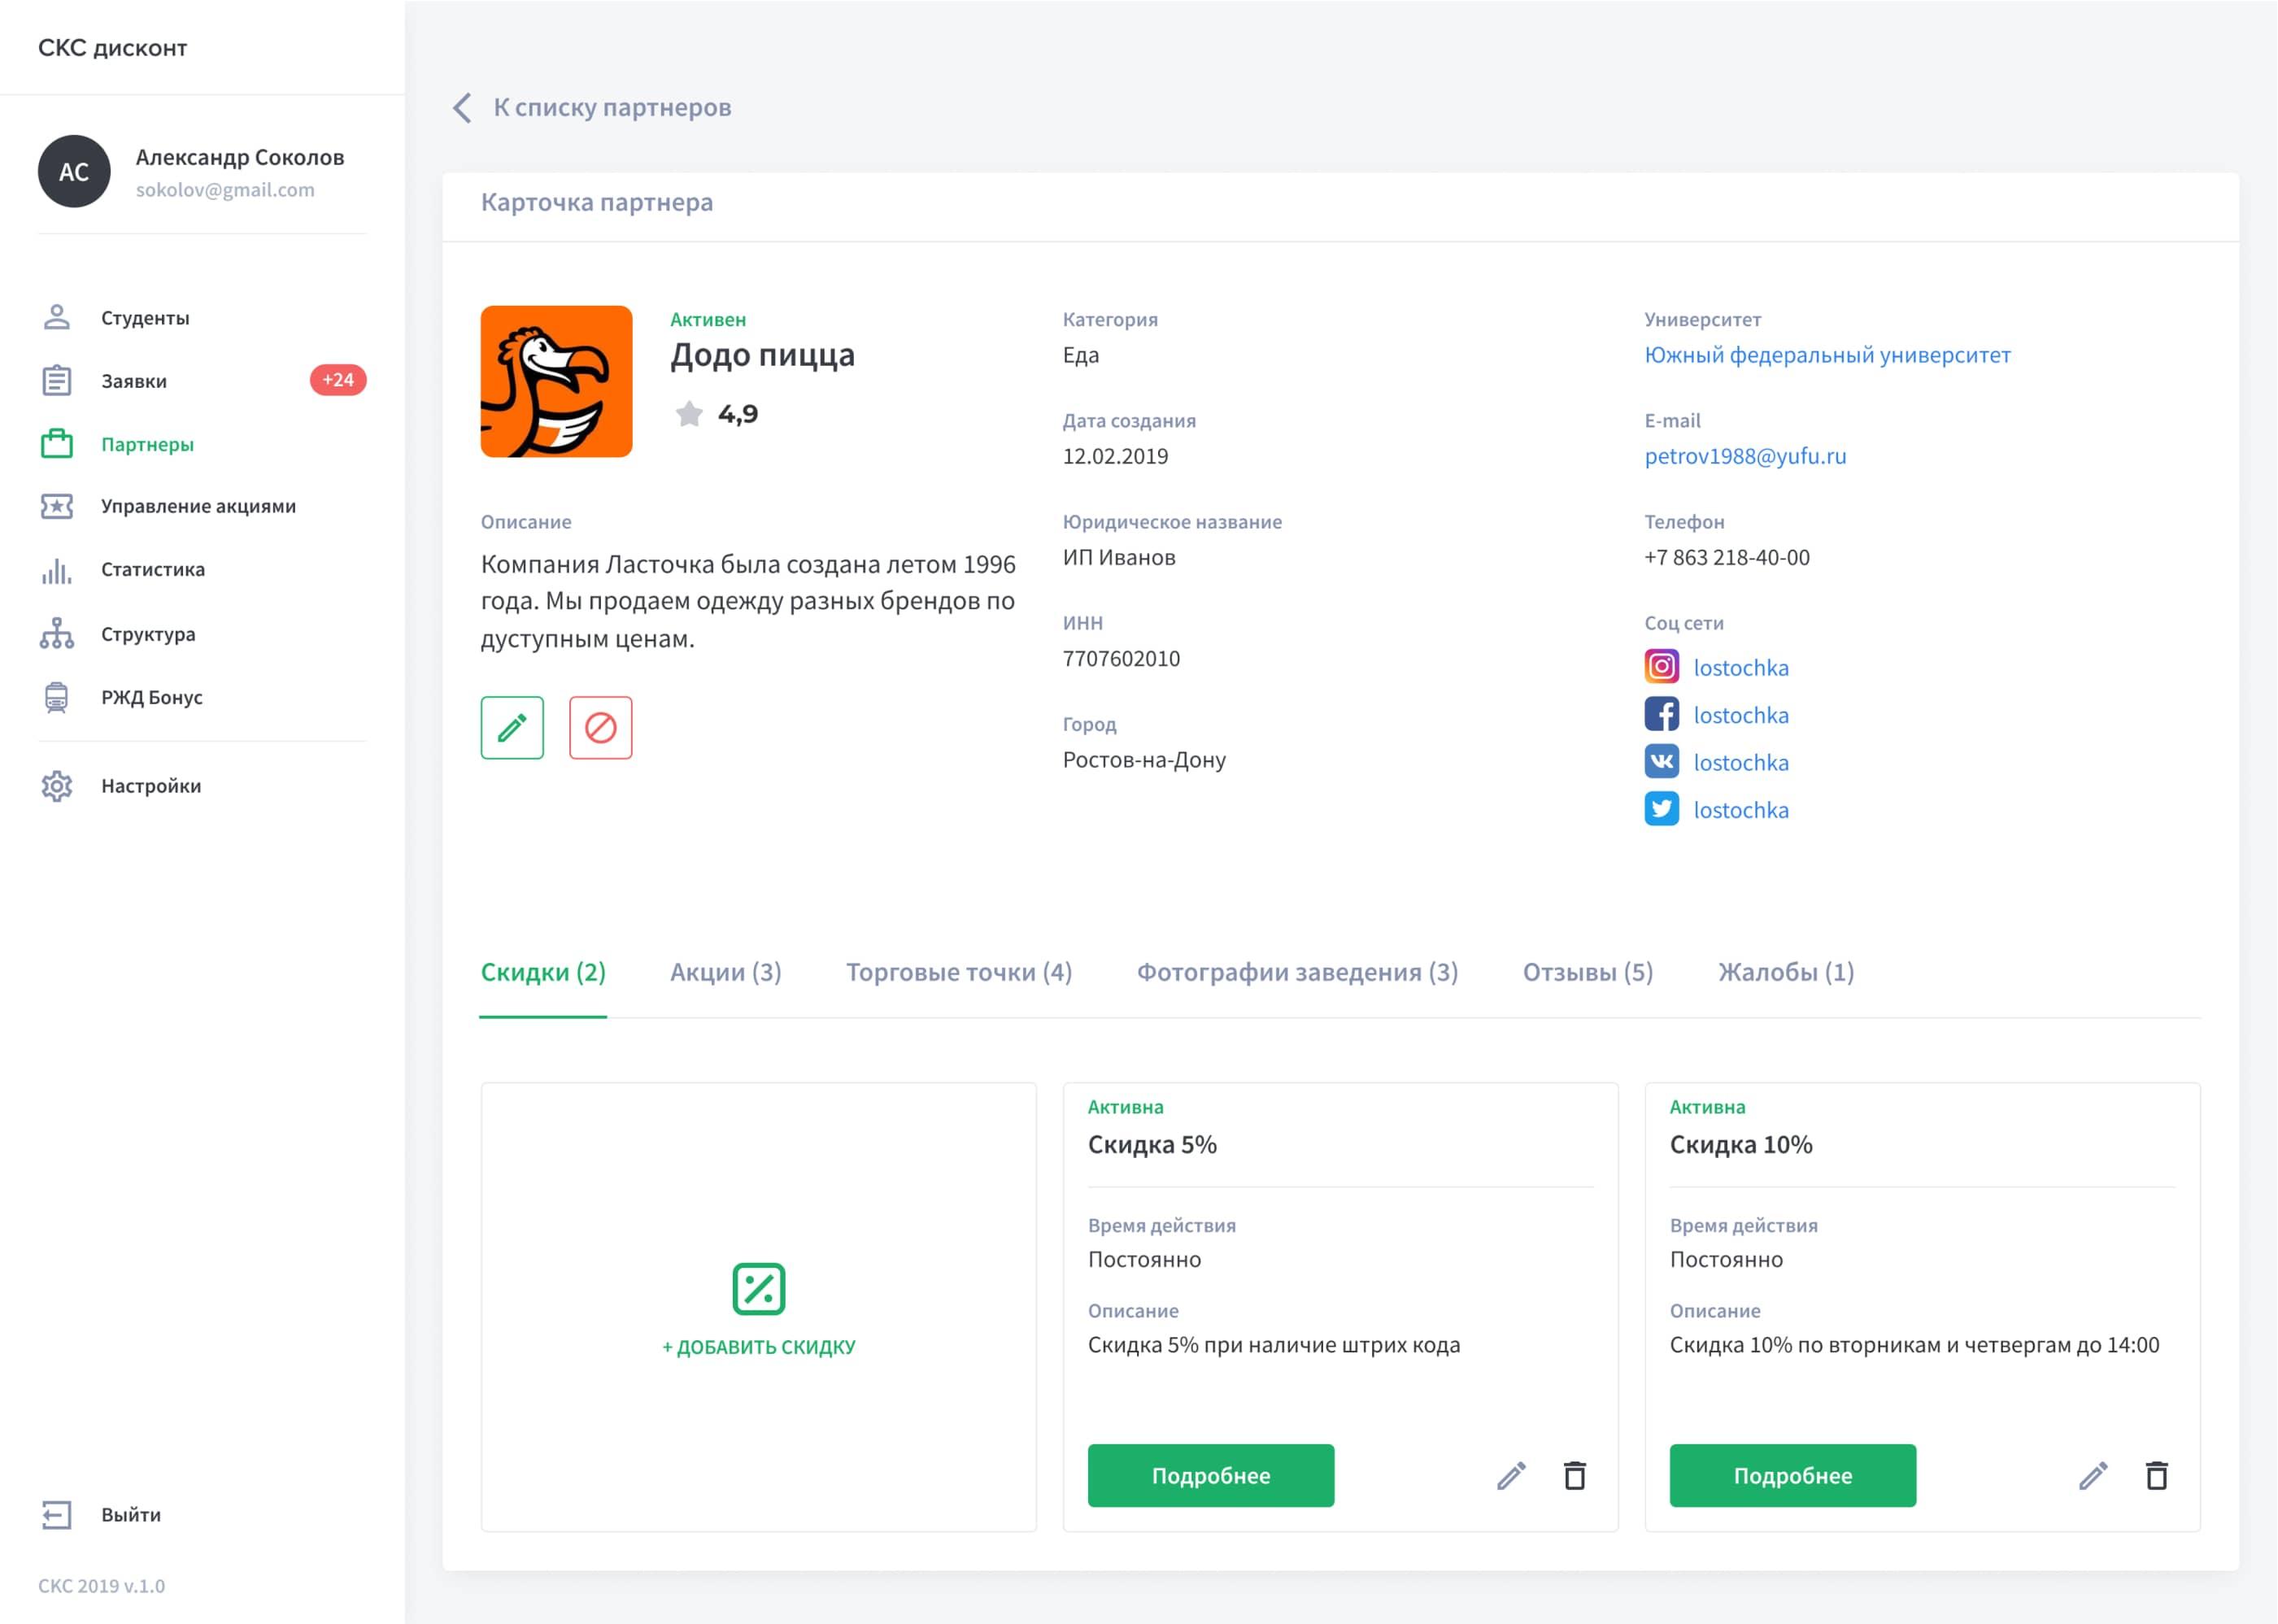
Task: Switch to the Акции (3) tab
Action: point(725,972)
